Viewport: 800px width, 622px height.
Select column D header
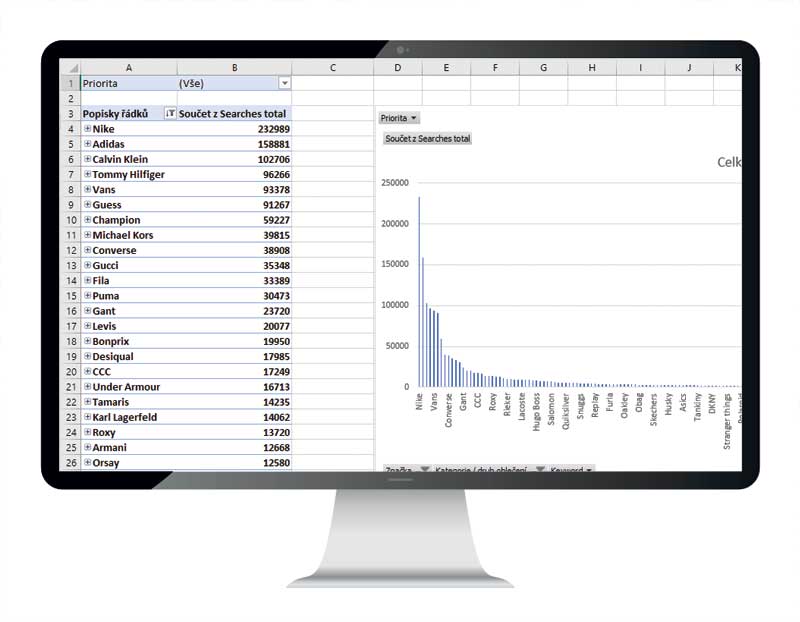[398, 67]
